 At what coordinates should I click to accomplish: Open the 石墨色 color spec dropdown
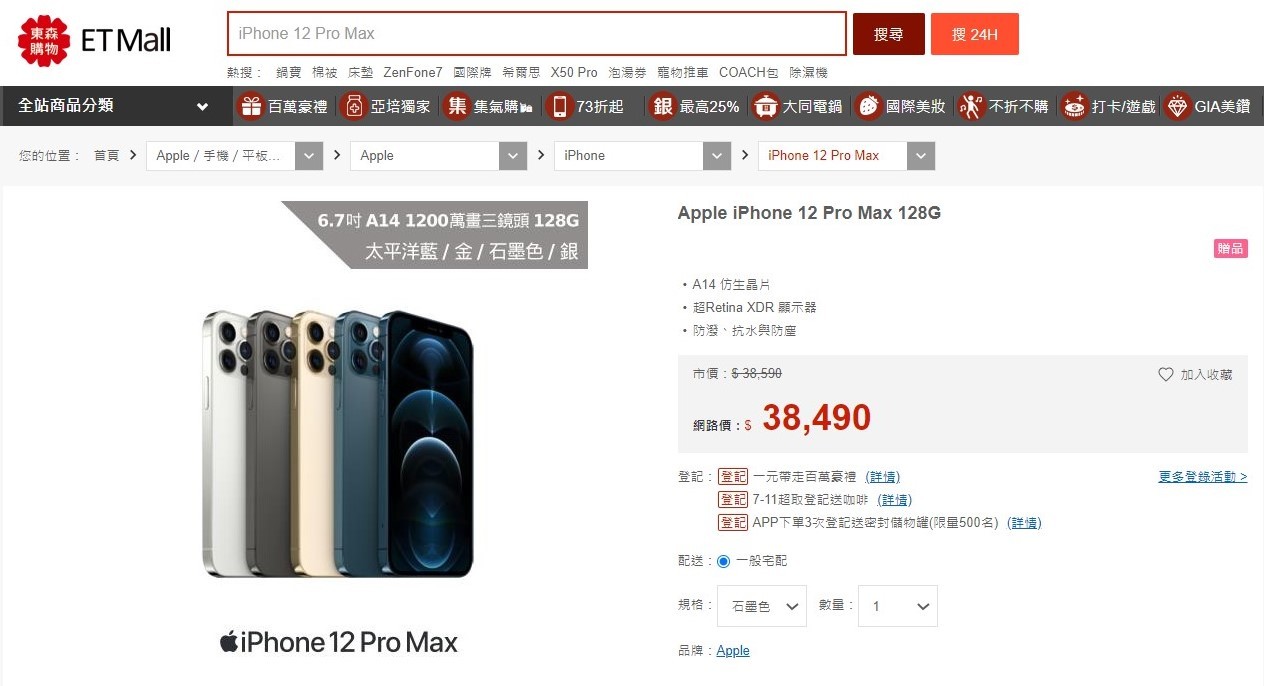(x=762, y=606)
